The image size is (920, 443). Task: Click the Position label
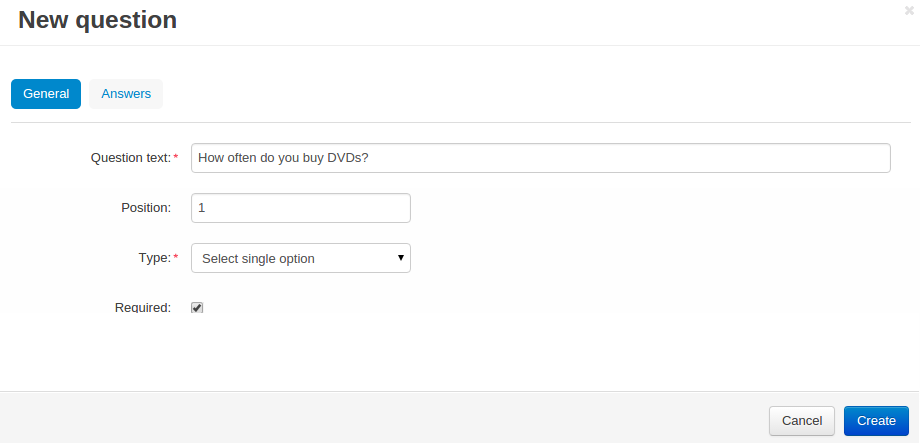tap(146, 208)
